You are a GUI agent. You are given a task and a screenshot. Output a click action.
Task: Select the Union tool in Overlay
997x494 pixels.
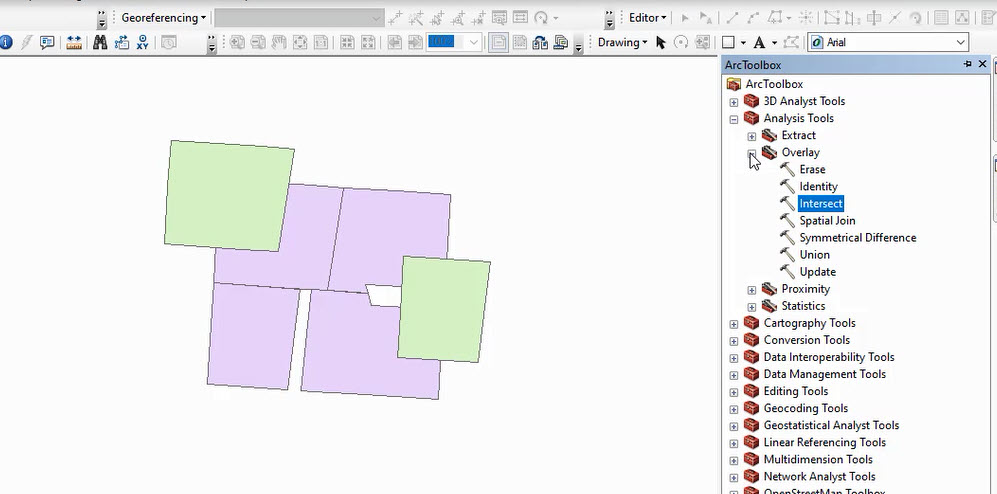pyautogui.click(x=814, y=255)
